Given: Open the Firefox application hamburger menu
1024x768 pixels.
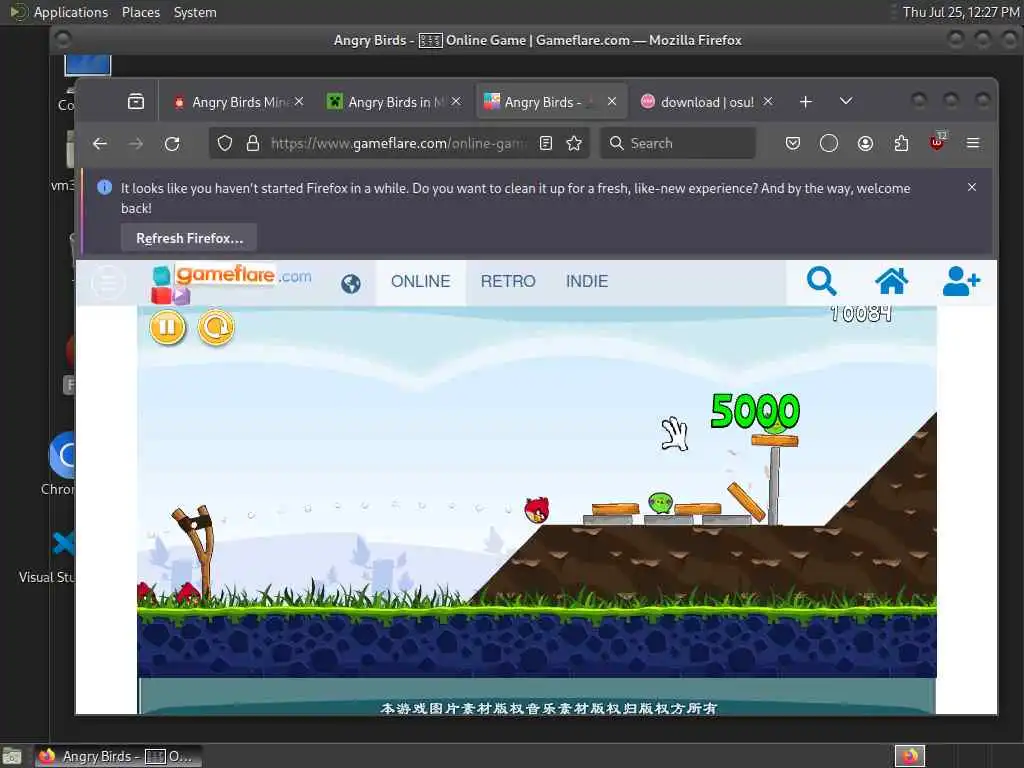Looking at the screenshot, I should click(x=973, y=143).
